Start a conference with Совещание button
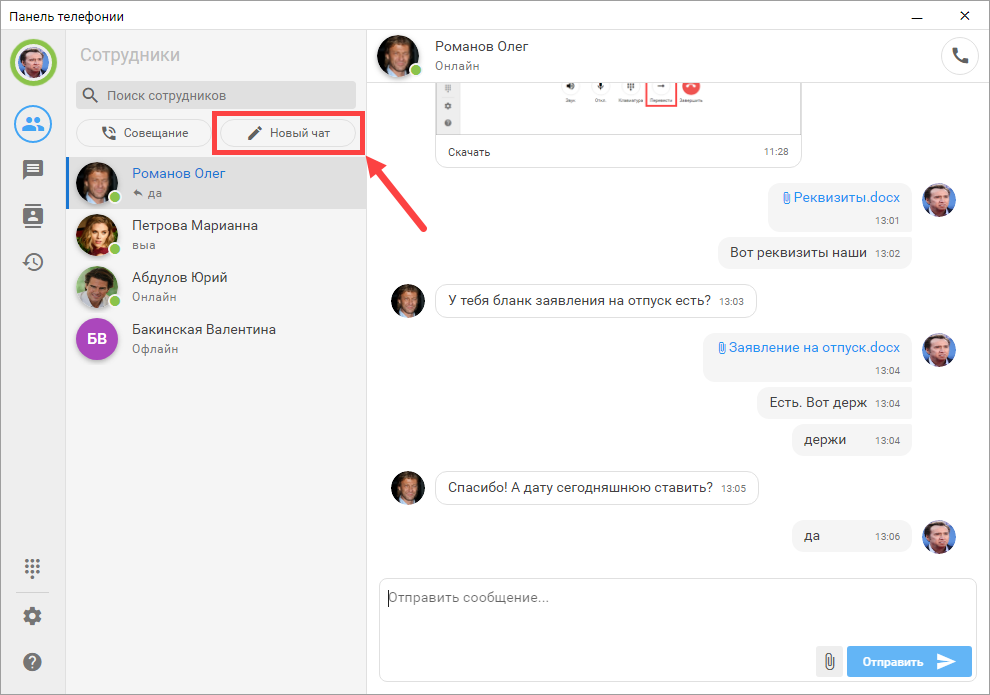This screenshot has width=990, height=695. pos(144,133)
